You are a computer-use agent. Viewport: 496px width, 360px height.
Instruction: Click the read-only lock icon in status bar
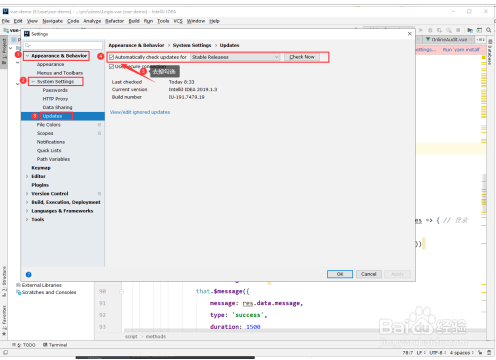(480, 352)
